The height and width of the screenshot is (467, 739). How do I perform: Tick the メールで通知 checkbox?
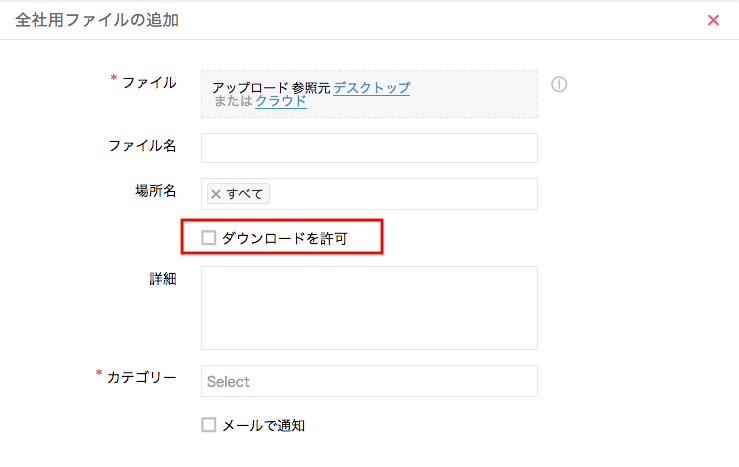point(208,425)
